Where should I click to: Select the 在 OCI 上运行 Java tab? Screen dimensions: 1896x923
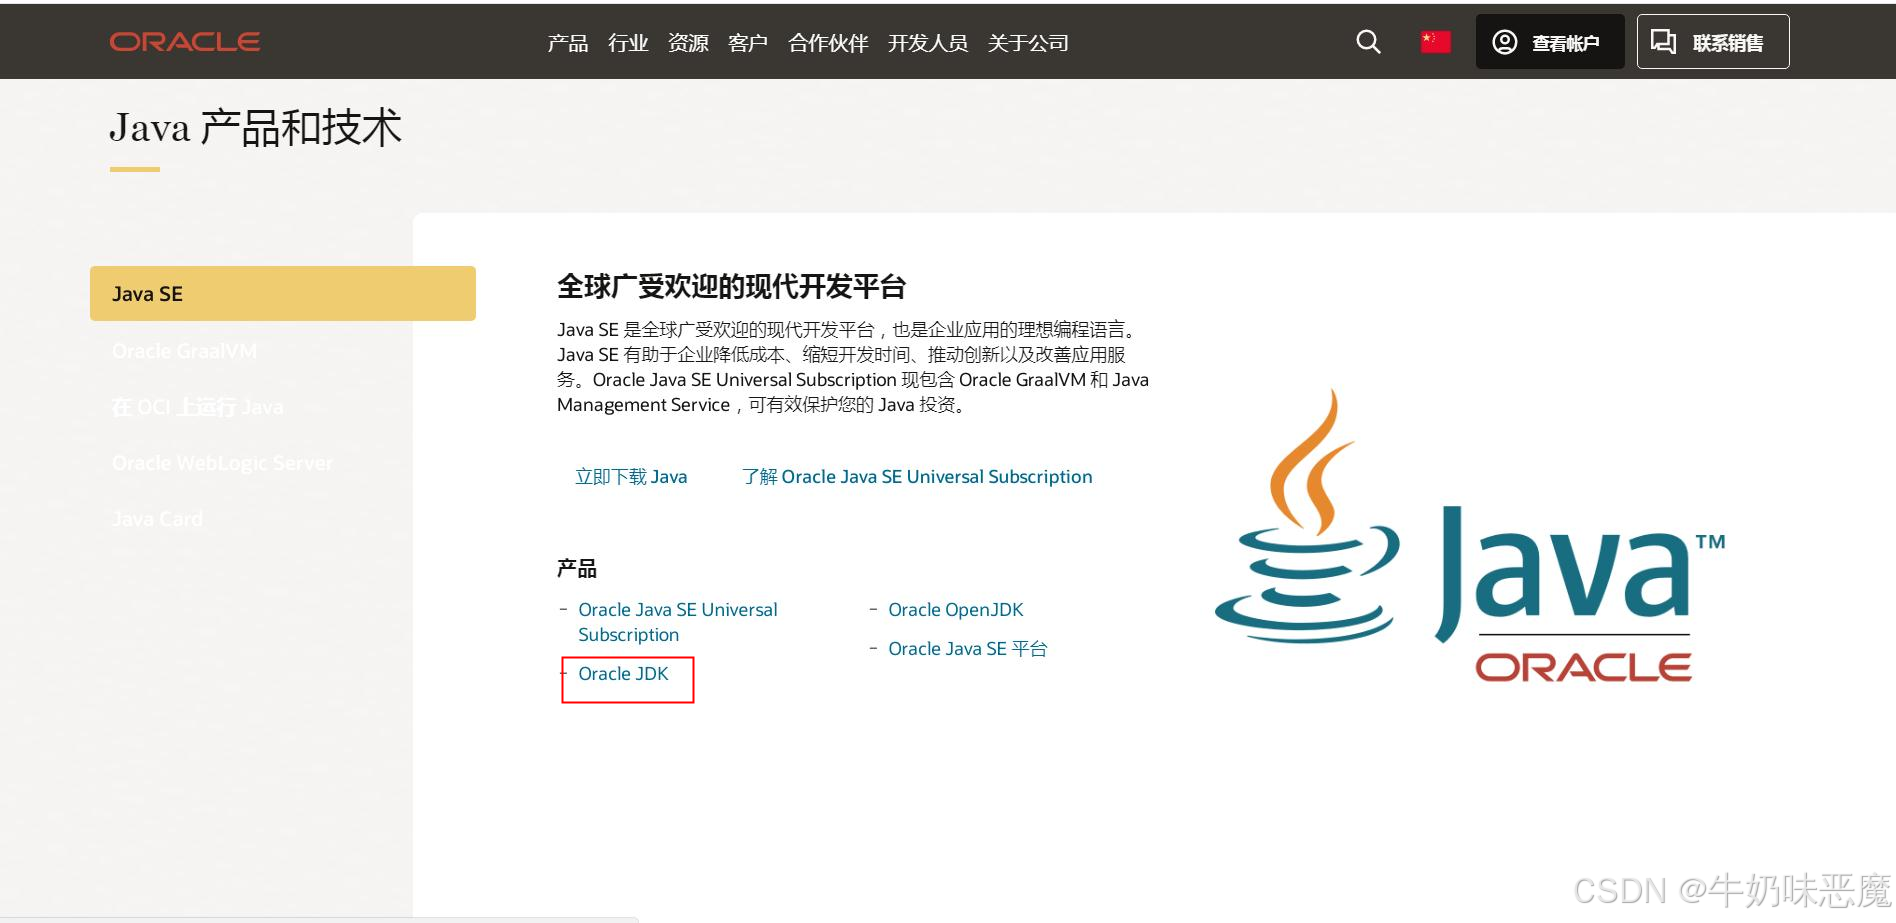pyautogui.click(x=197, y=407)
